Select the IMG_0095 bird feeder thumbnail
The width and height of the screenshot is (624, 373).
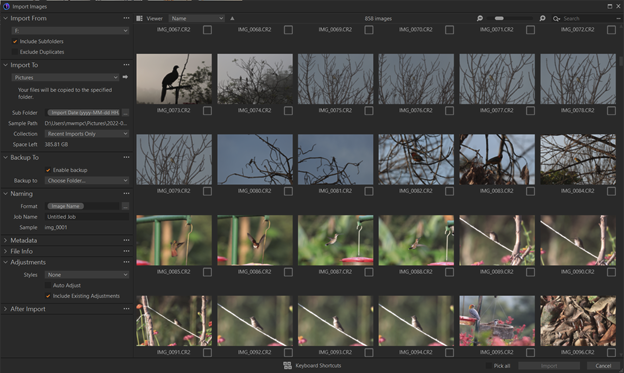pyautogui.click(x=497, y=321)
